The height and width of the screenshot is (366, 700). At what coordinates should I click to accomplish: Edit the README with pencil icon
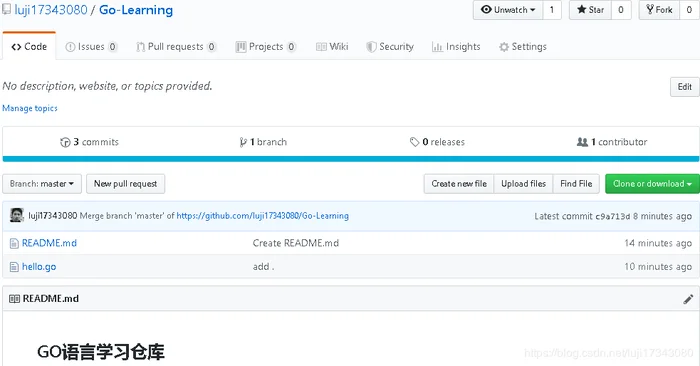click(688, 299)
